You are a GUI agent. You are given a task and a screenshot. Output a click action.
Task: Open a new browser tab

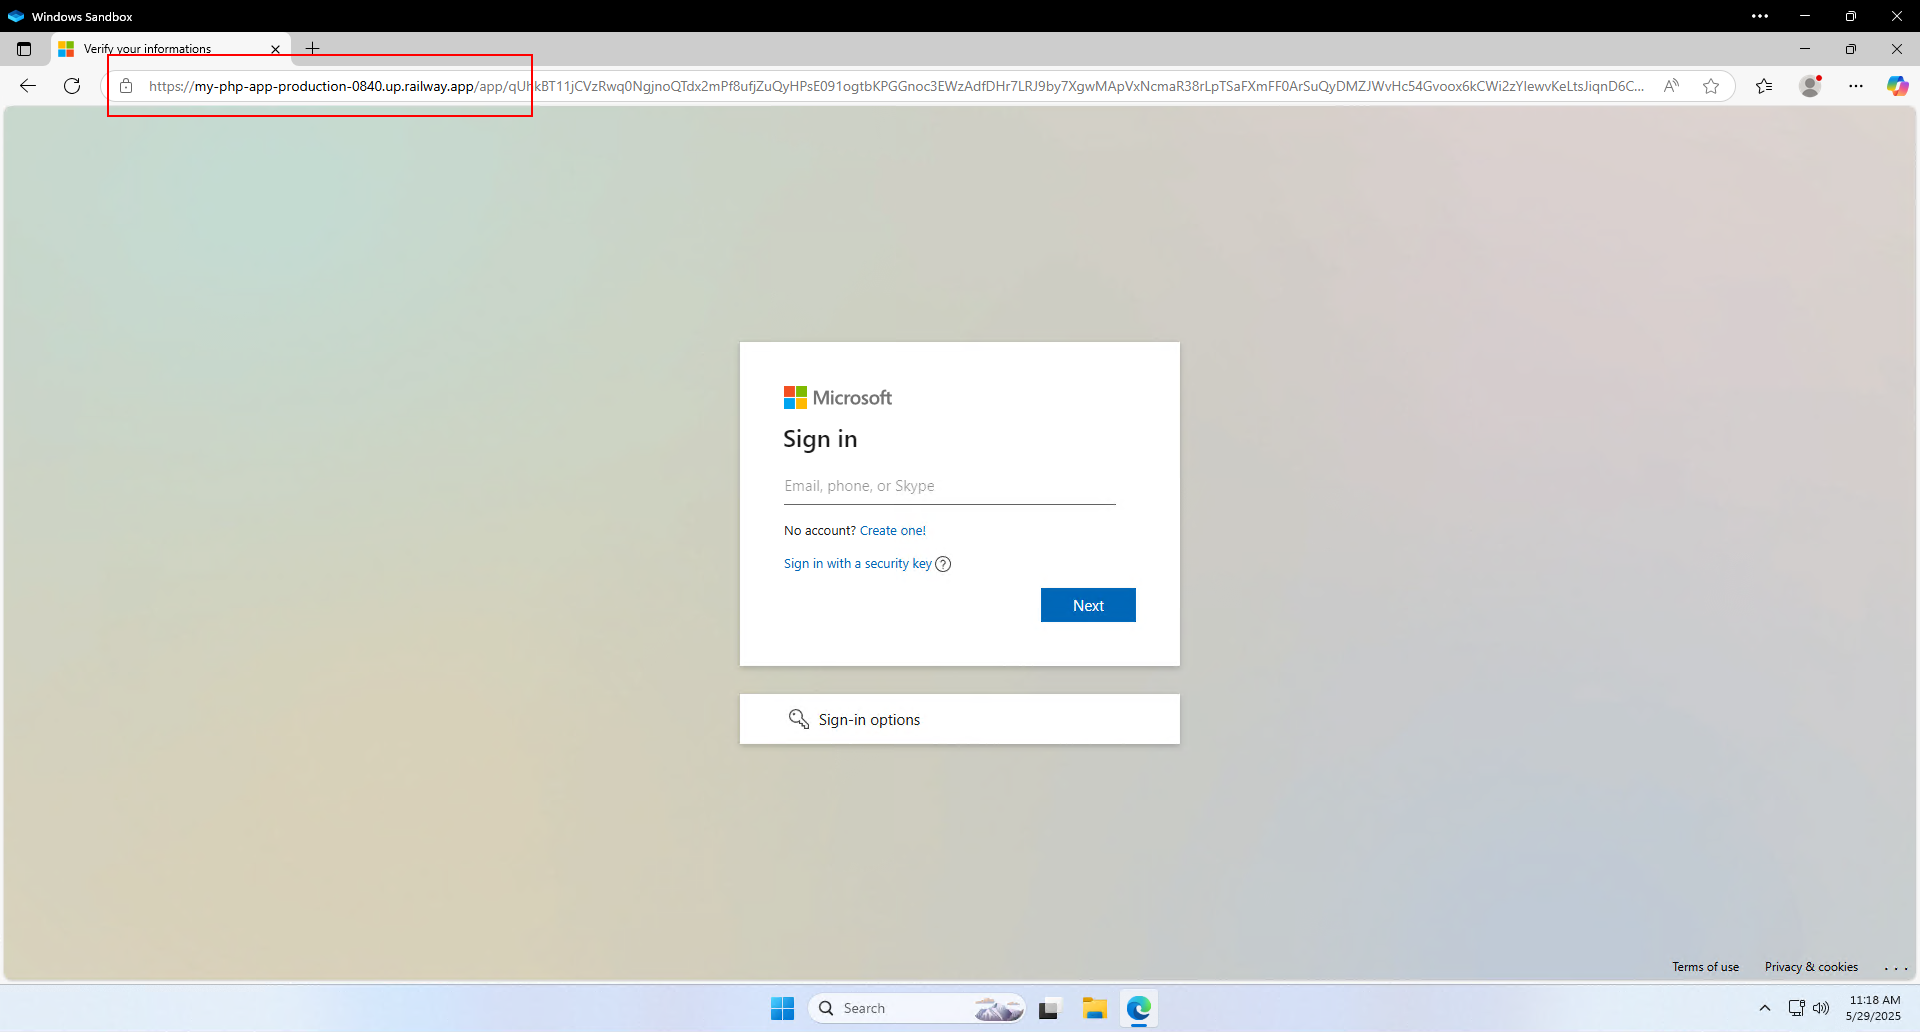click(x=313, y=49)
